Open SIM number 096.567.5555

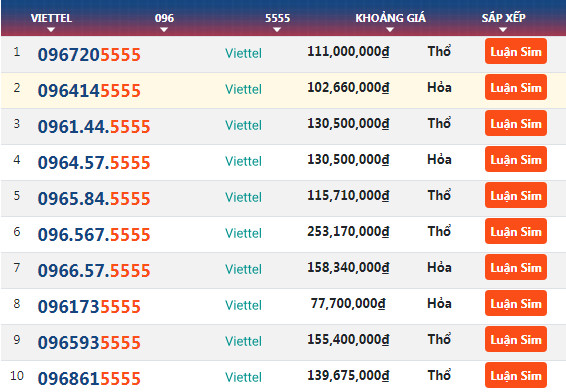(94, 235)
